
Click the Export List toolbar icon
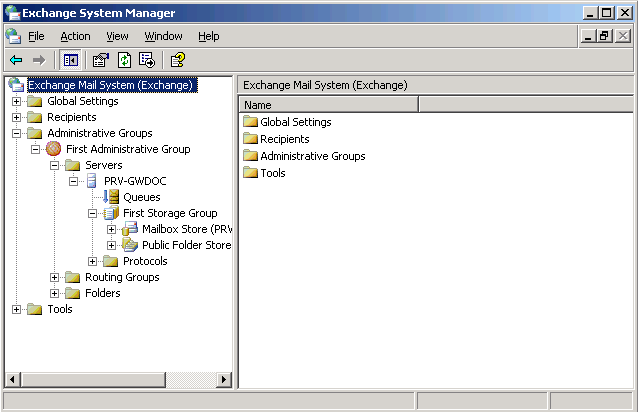[x=147, y=60]
